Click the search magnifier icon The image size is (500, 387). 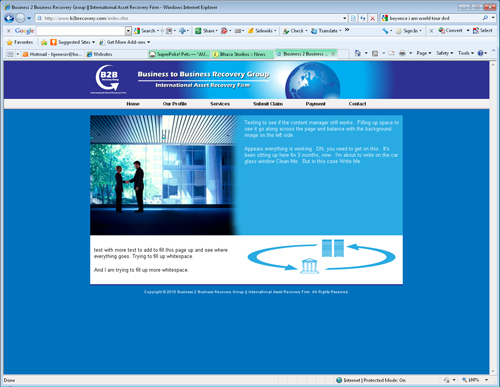pyautogui.click(x=485, y=18)
